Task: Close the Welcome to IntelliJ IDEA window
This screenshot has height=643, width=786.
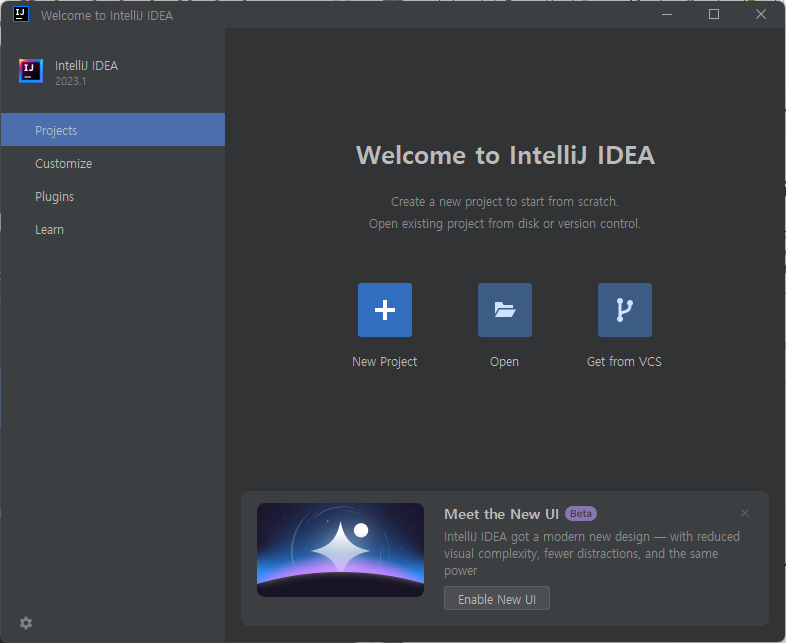Action: pos(761,15)
